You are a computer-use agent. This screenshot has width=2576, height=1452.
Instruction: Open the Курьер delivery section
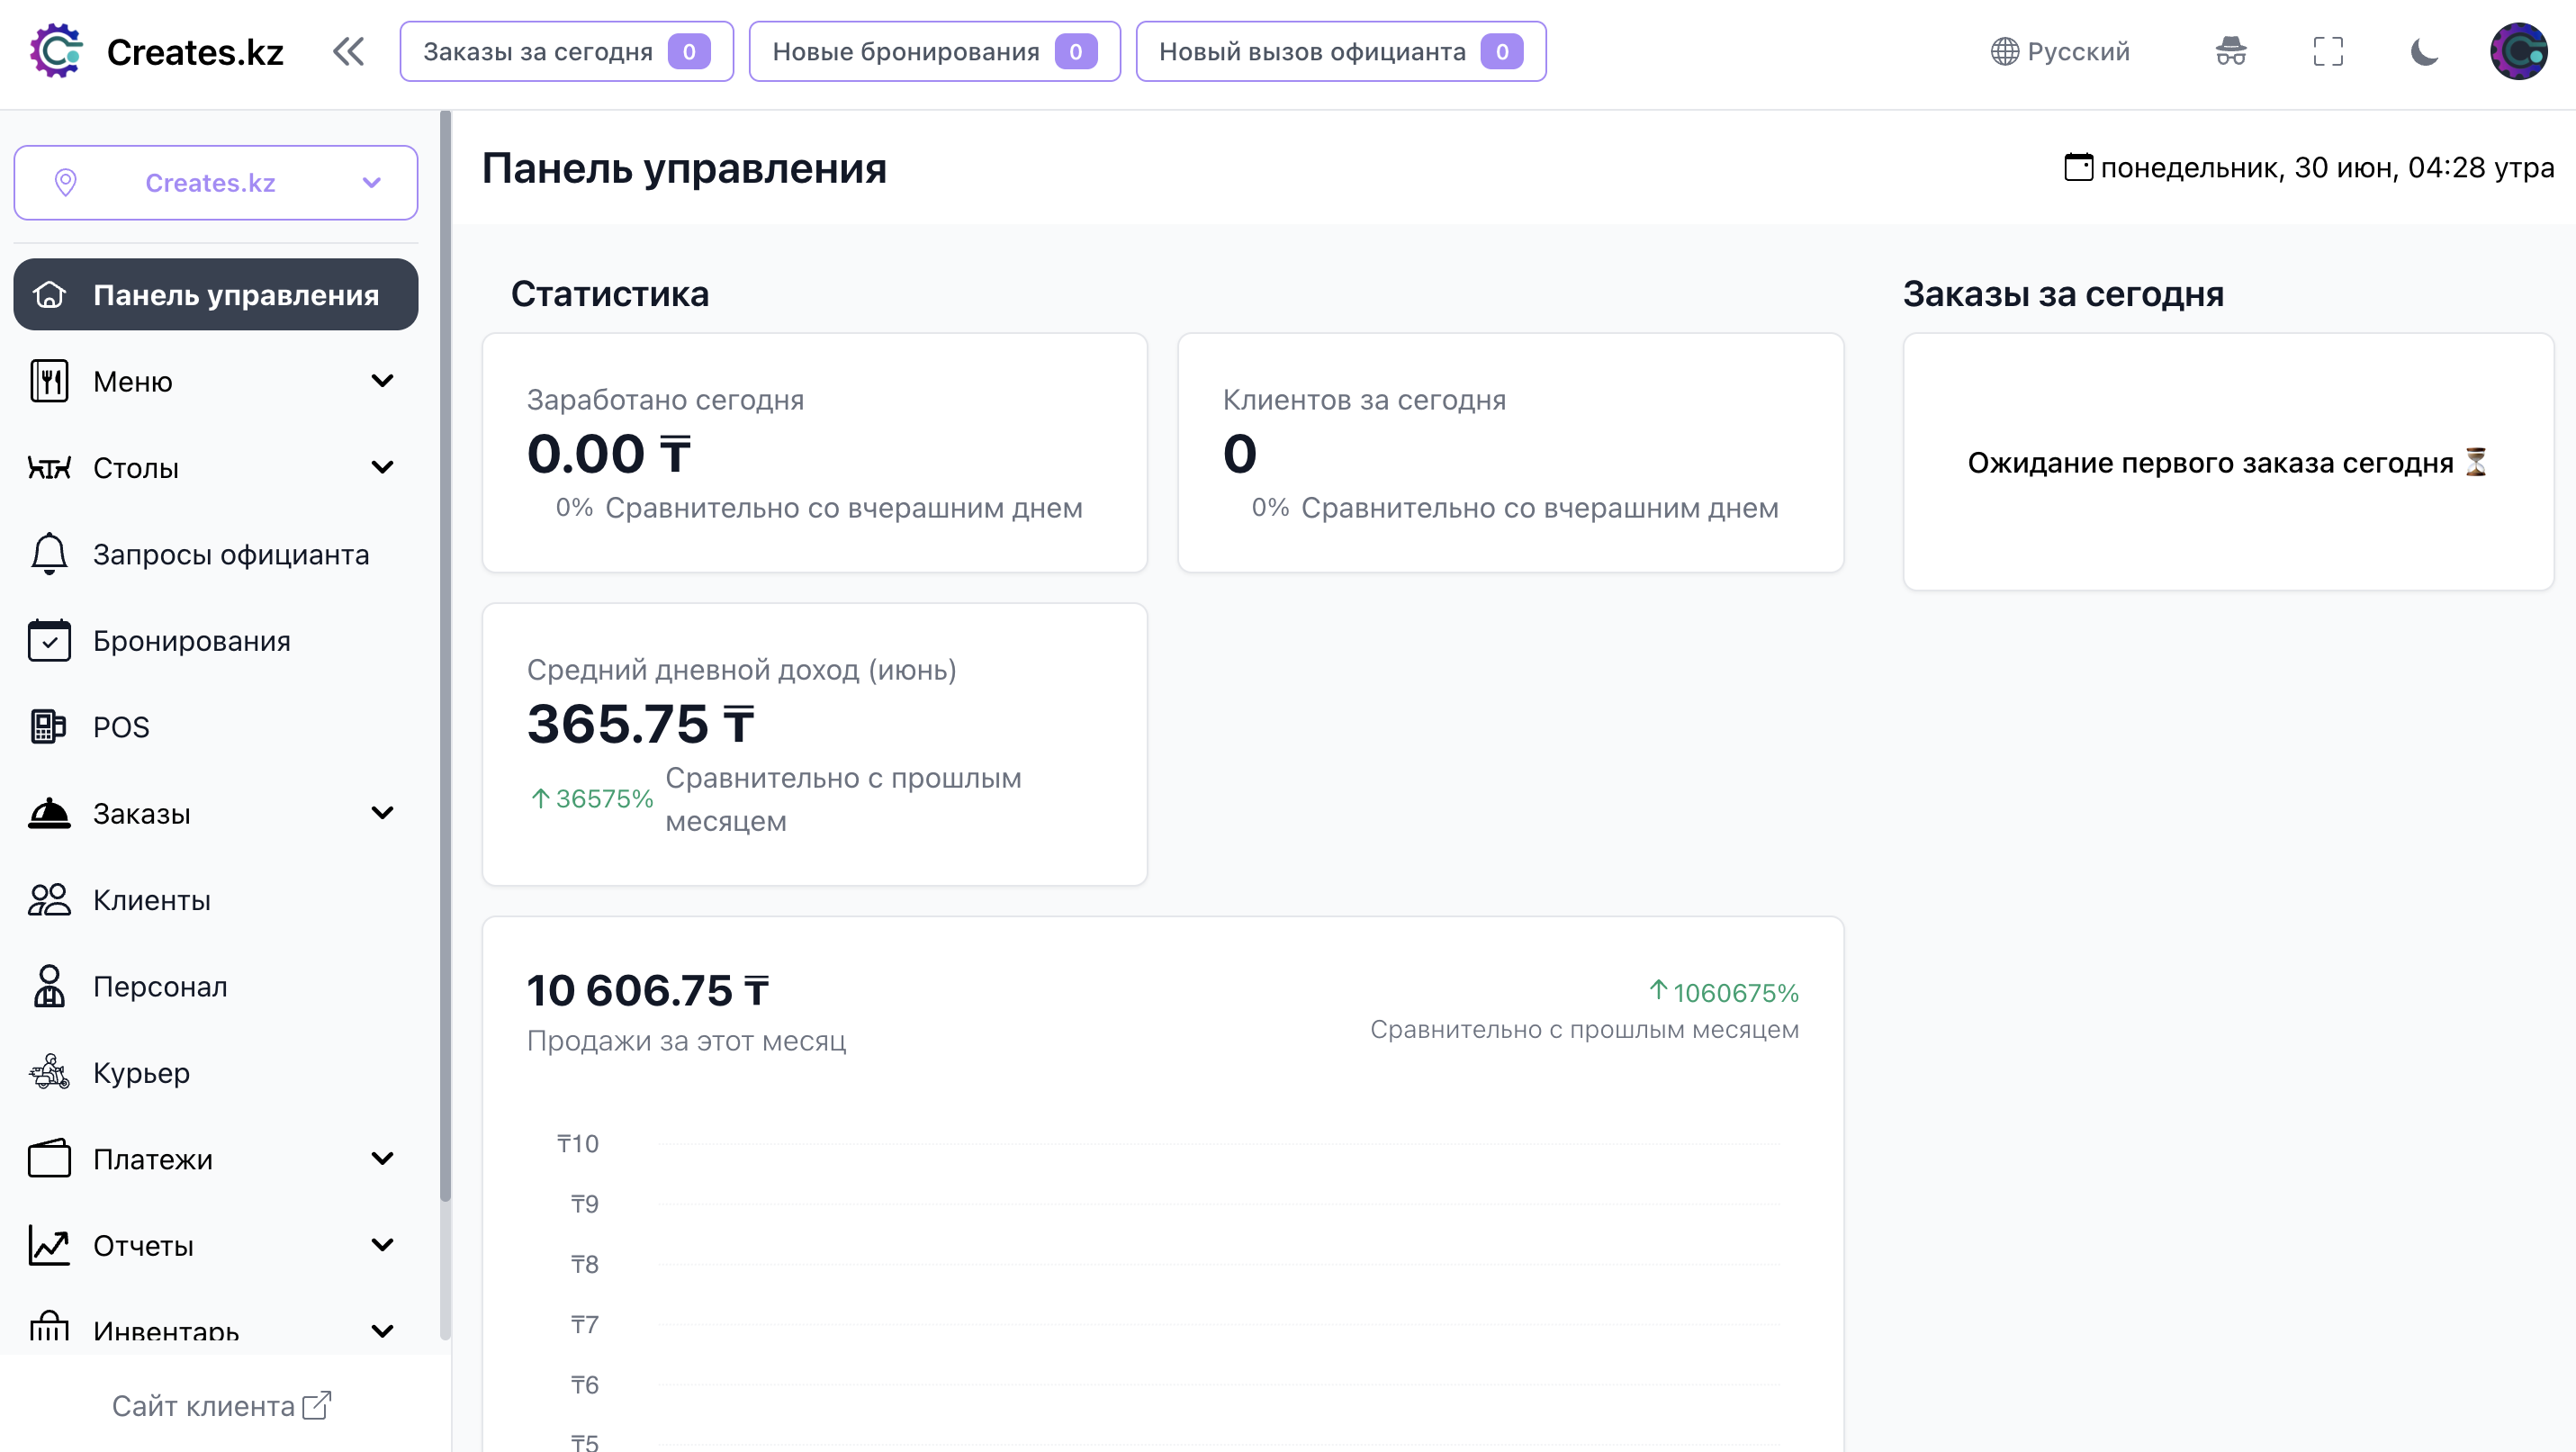tap(140, 1073)
